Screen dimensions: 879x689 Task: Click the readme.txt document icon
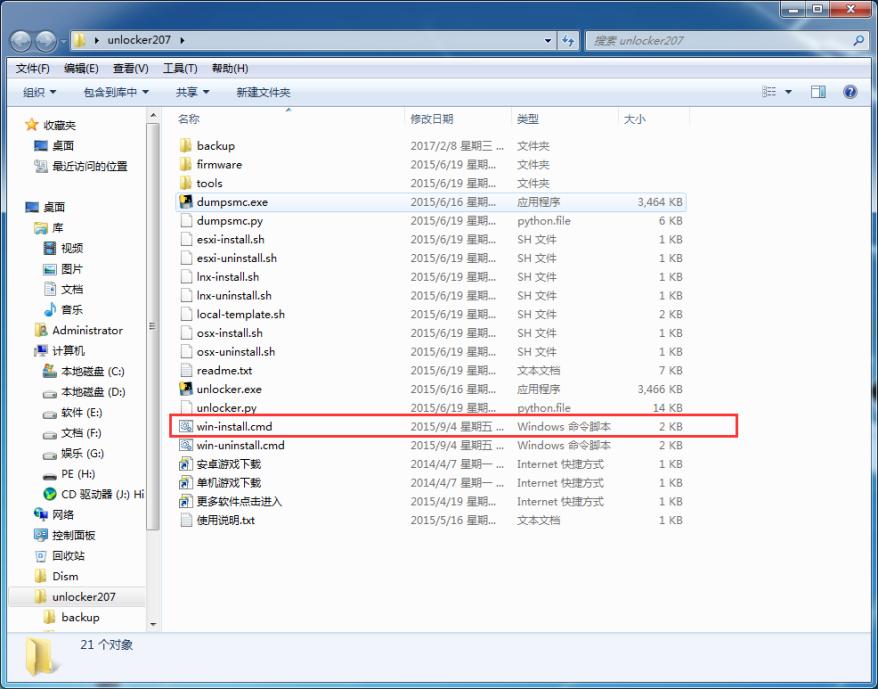pyautogui.click(x=186, y=371)
